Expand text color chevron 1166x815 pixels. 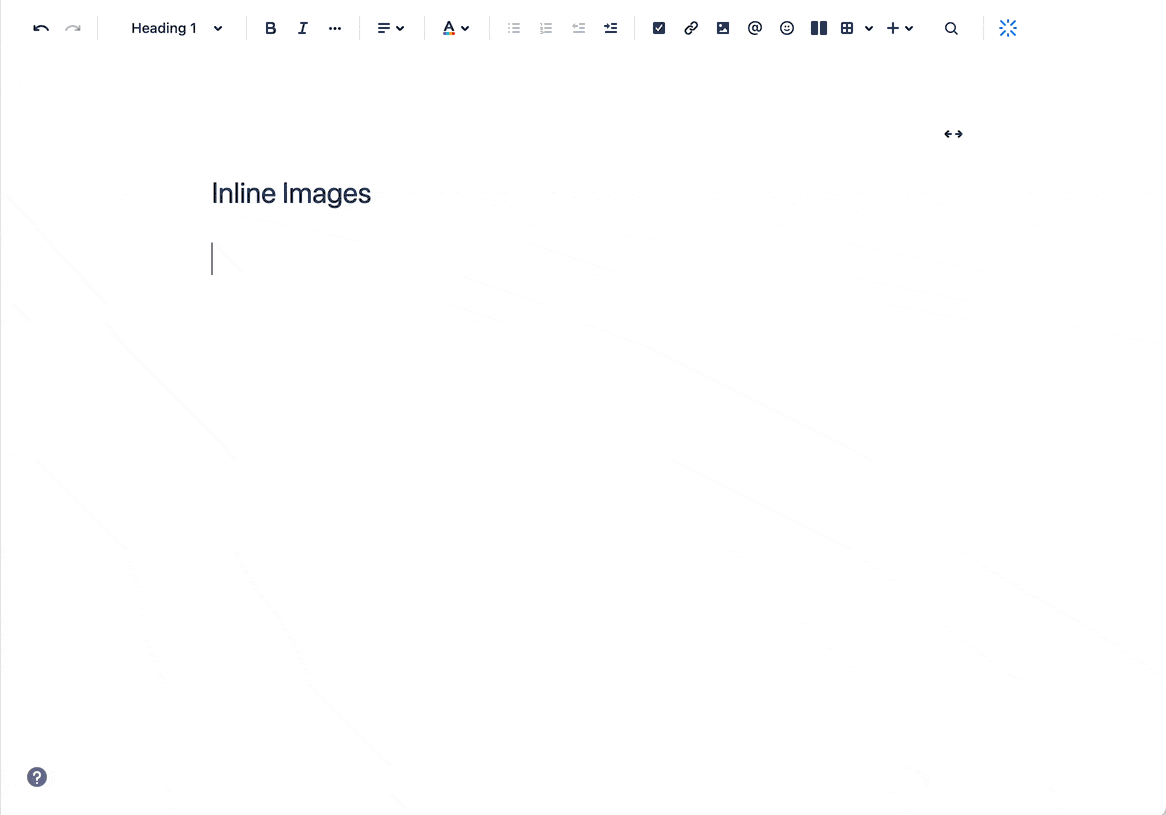[466, 28]
